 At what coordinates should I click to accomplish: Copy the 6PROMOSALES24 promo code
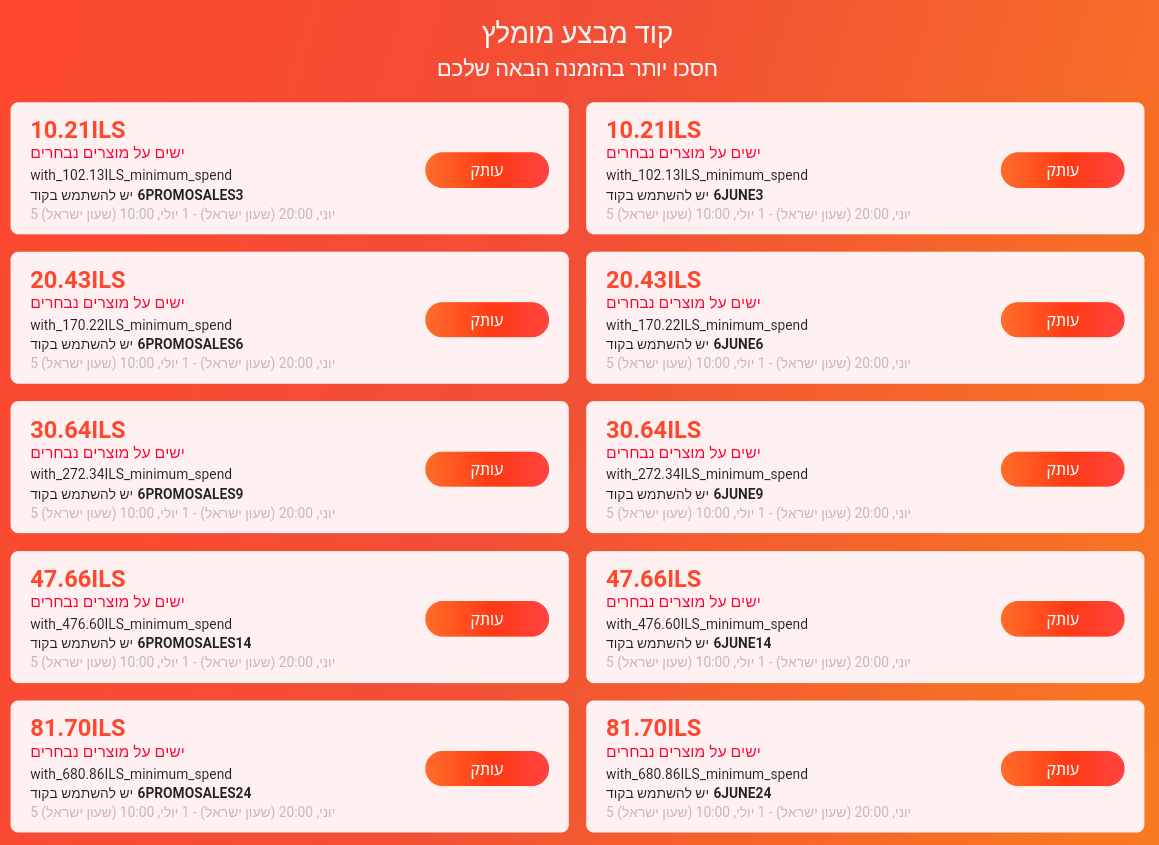click(x=487, y=768)
